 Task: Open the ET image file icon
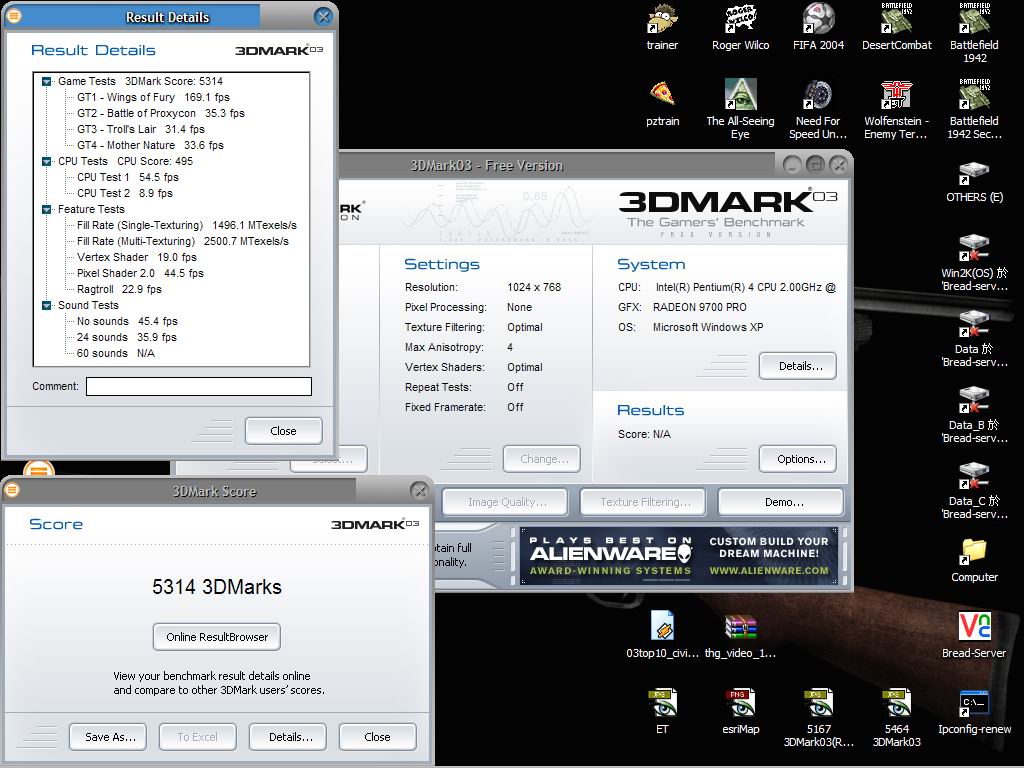tap(662, 712)
